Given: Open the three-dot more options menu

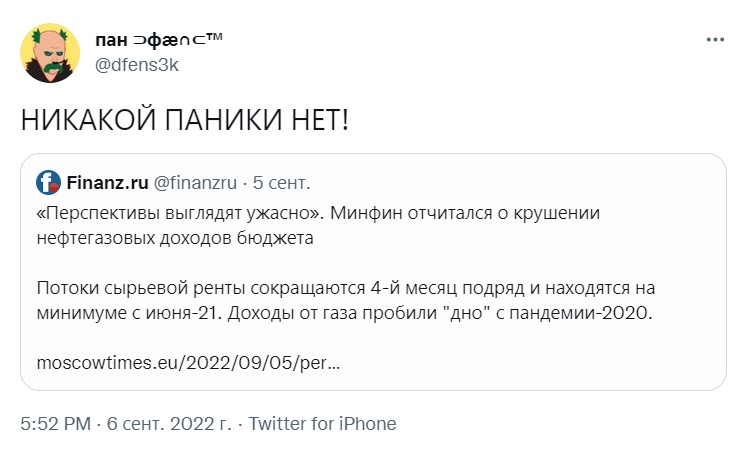Looking at the screenshot, I should [714, 40].
